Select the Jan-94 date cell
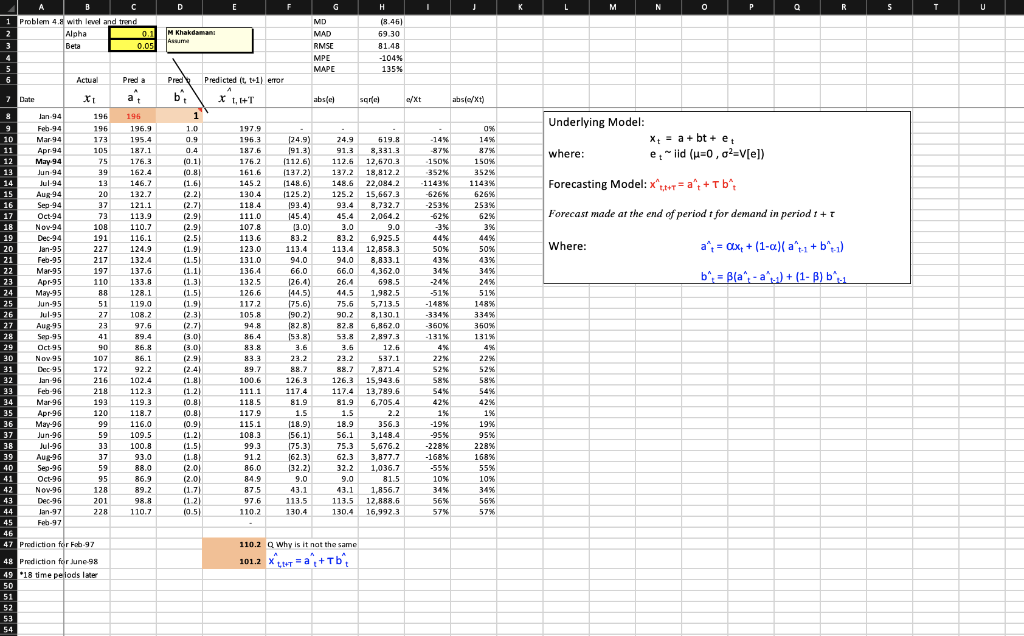 41,114
